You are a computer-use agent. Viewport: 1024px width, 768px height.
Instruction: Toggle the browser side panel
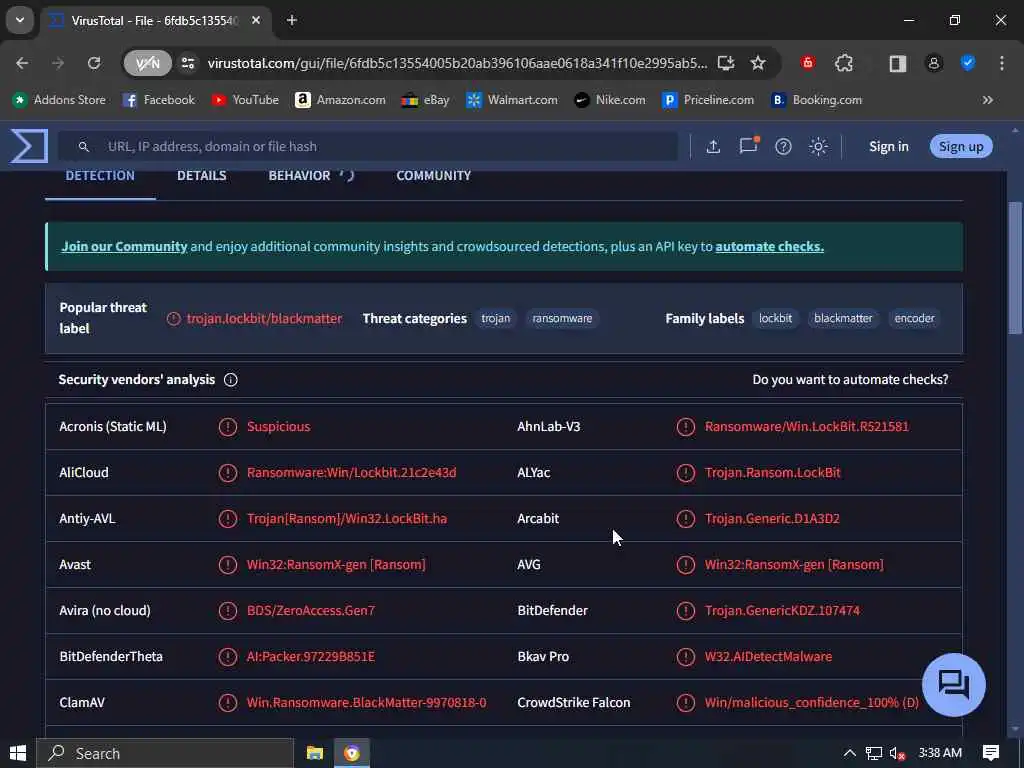point(897,63)
